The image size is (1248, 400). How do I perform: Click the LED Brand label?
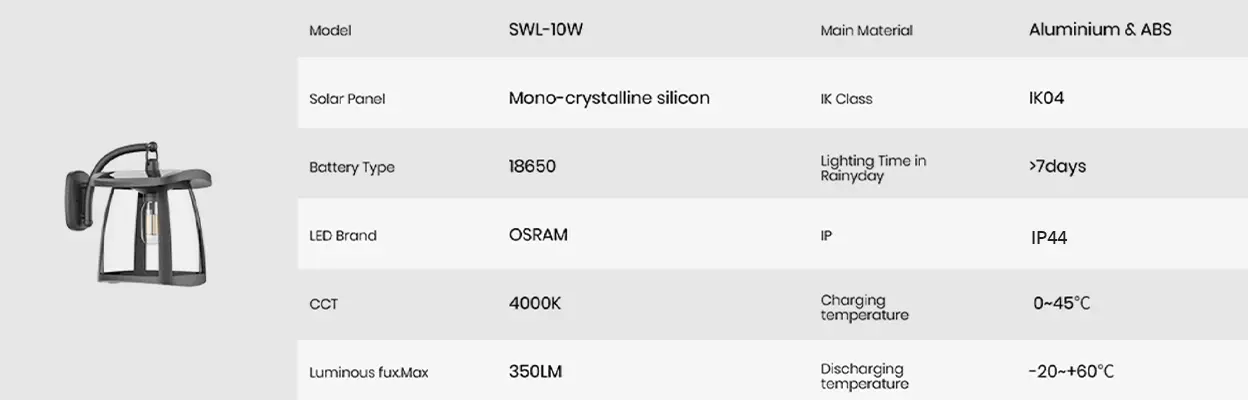coord(343,236)
